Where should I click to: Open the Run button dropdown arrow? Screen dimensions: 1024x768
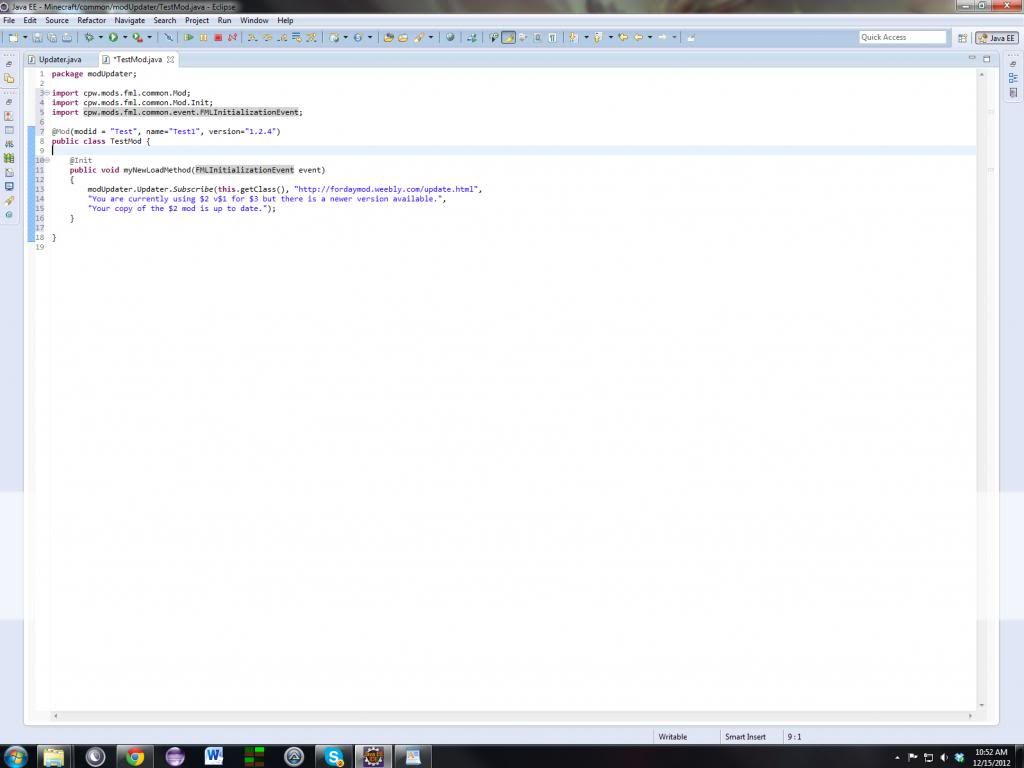coord(123,38)
